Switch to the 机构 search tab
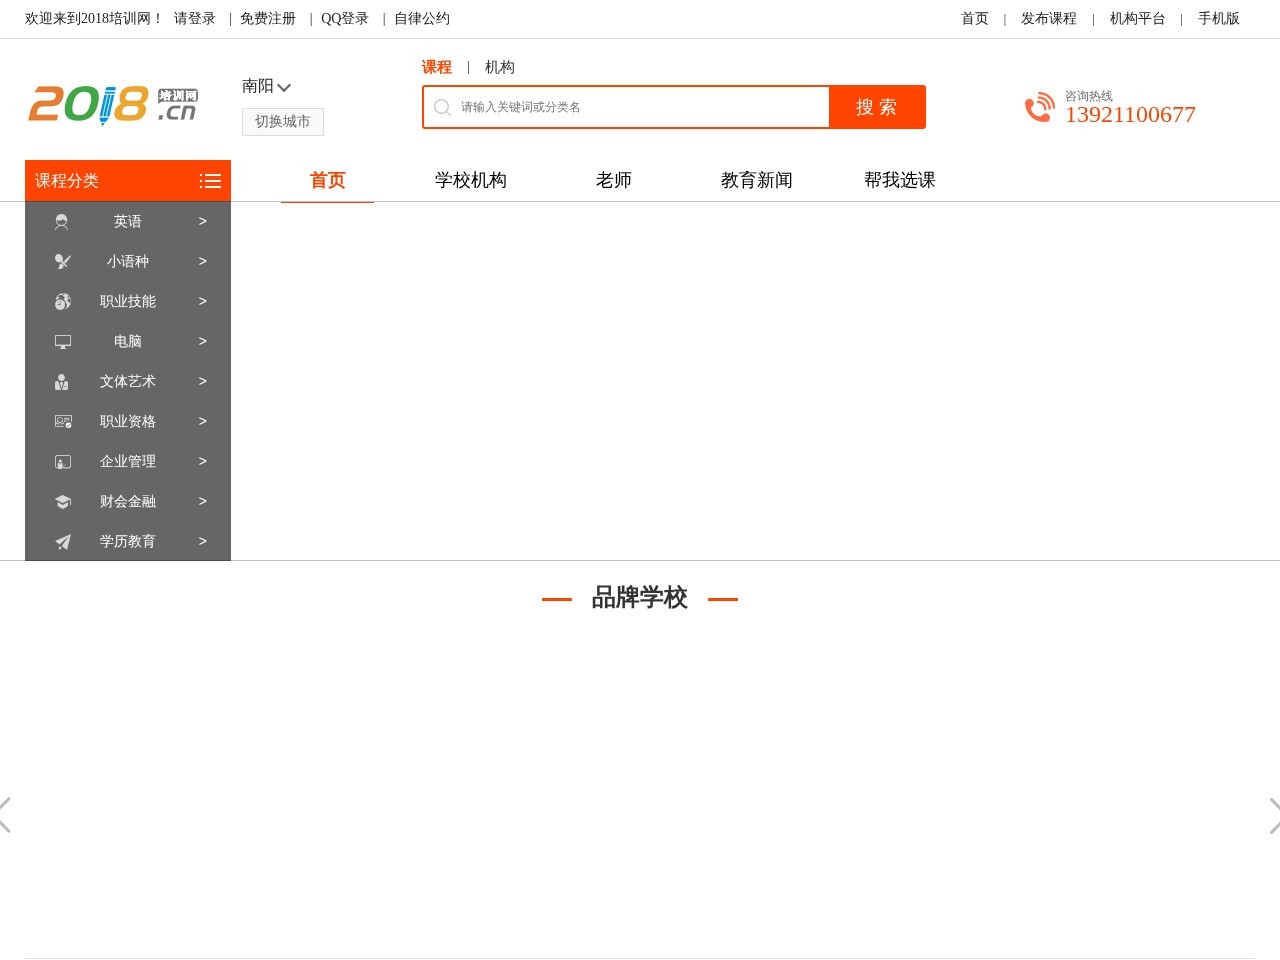 tap(499, 67)
